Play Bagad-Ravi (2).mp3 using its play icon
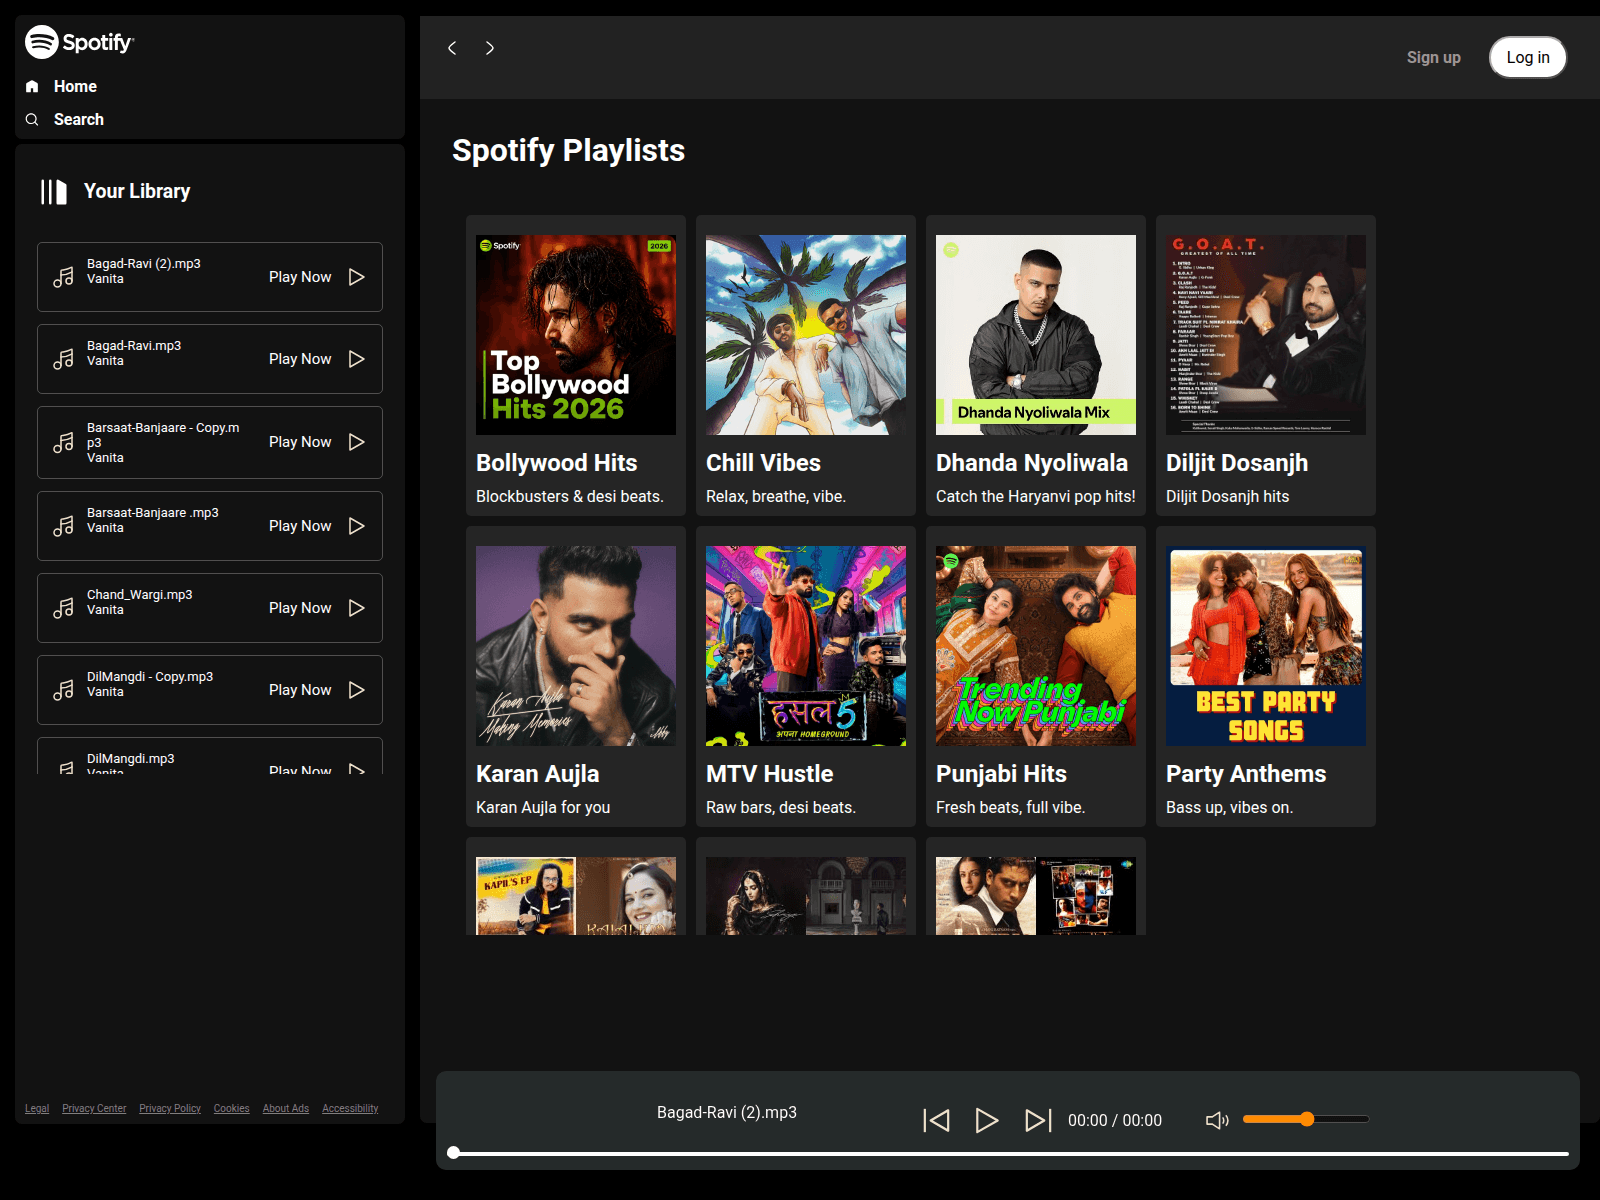1600x1200 pixels. 357,277
